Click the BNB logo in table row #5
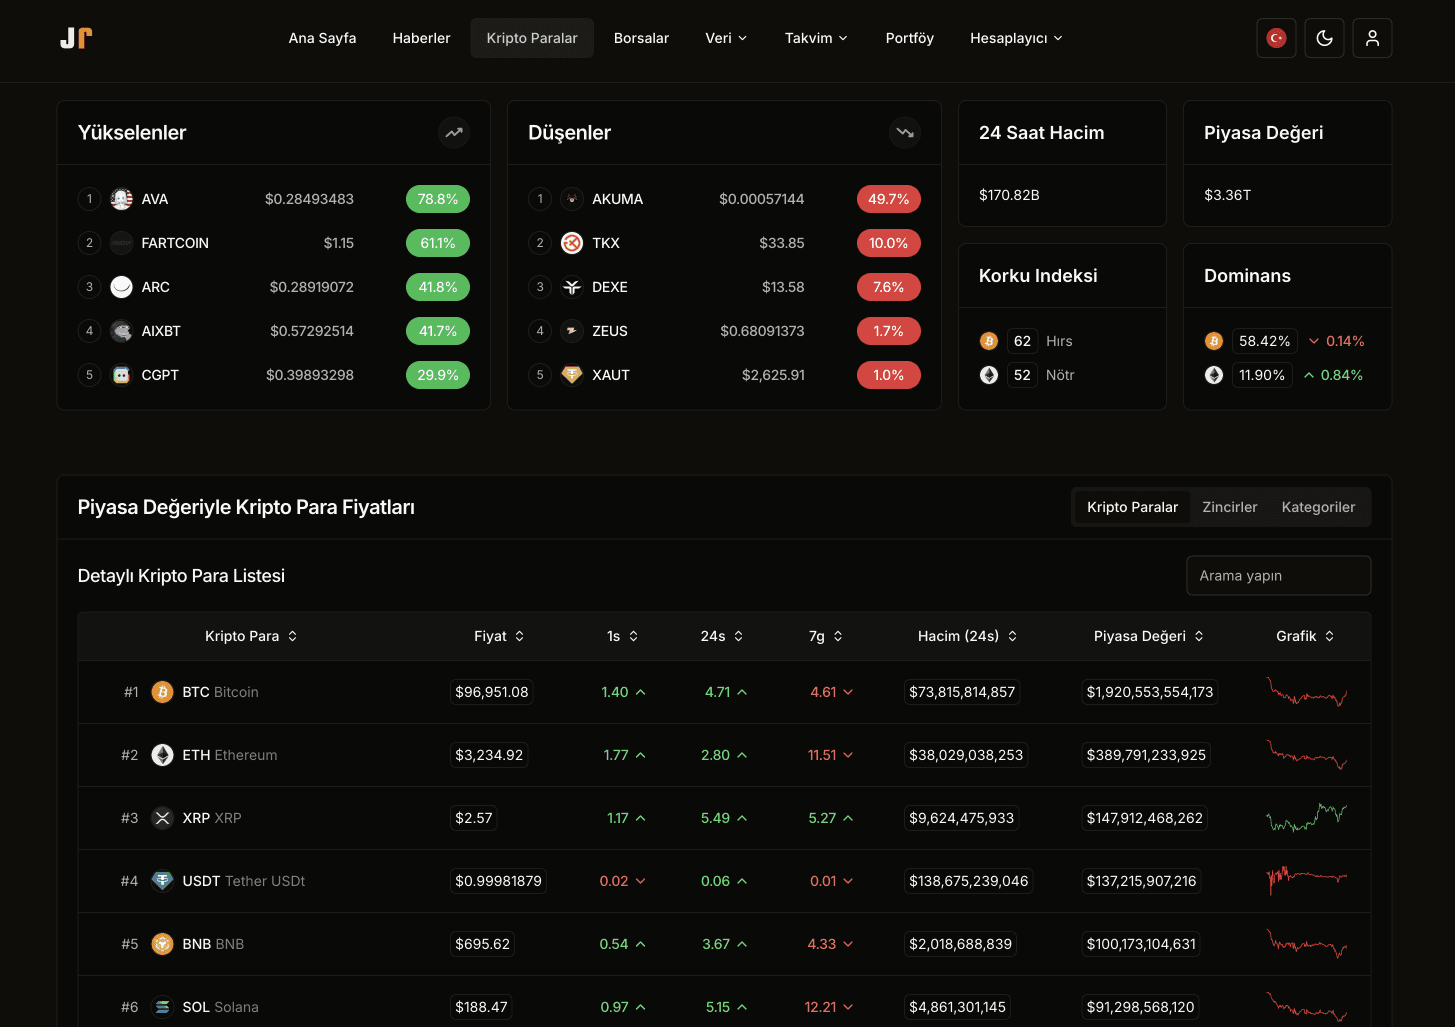Image resolution: width=1455 pixels, height=1027 pixels. (162, 944)
